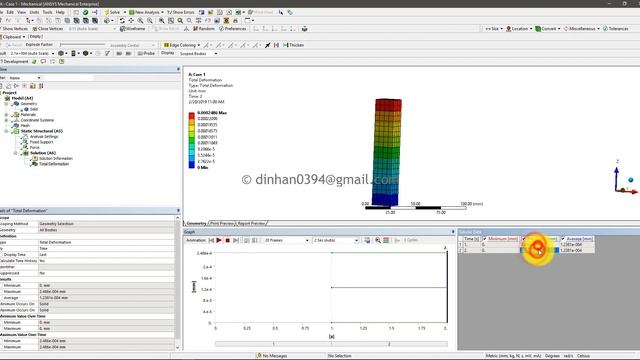Screen dimensions: 640x360
Task: Open annotation Preferences
Action: [233, 29]
